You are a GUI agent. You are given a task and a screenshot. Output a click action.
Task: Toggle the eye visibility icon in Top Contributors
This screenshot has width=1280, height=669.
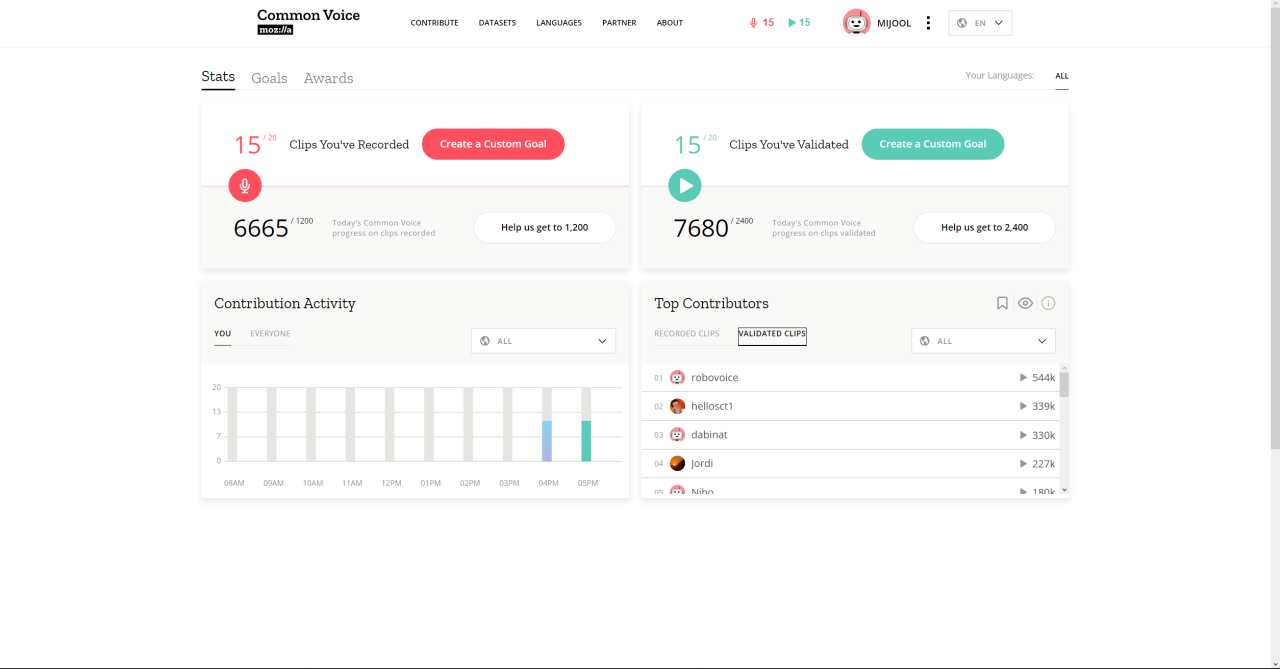coord(1025,303)
